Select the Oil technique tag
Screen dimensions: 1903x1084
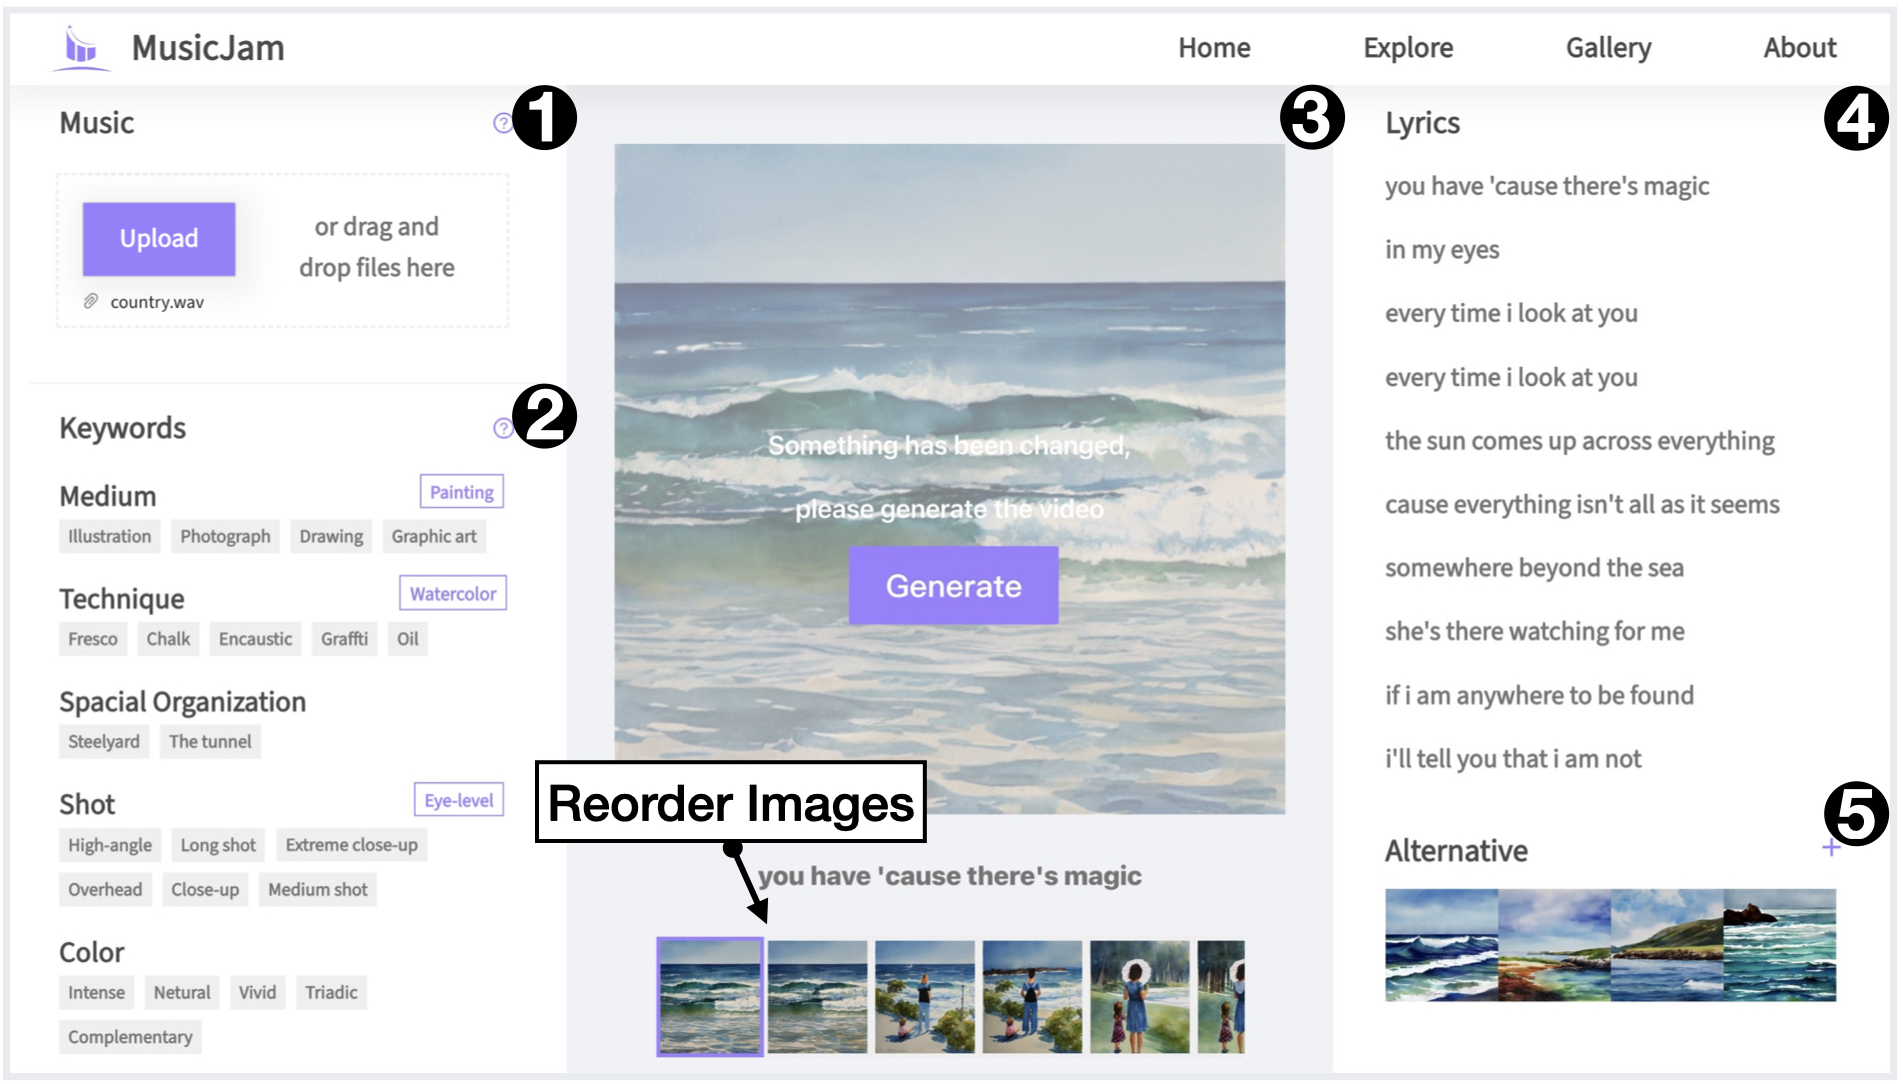[407, 639]
